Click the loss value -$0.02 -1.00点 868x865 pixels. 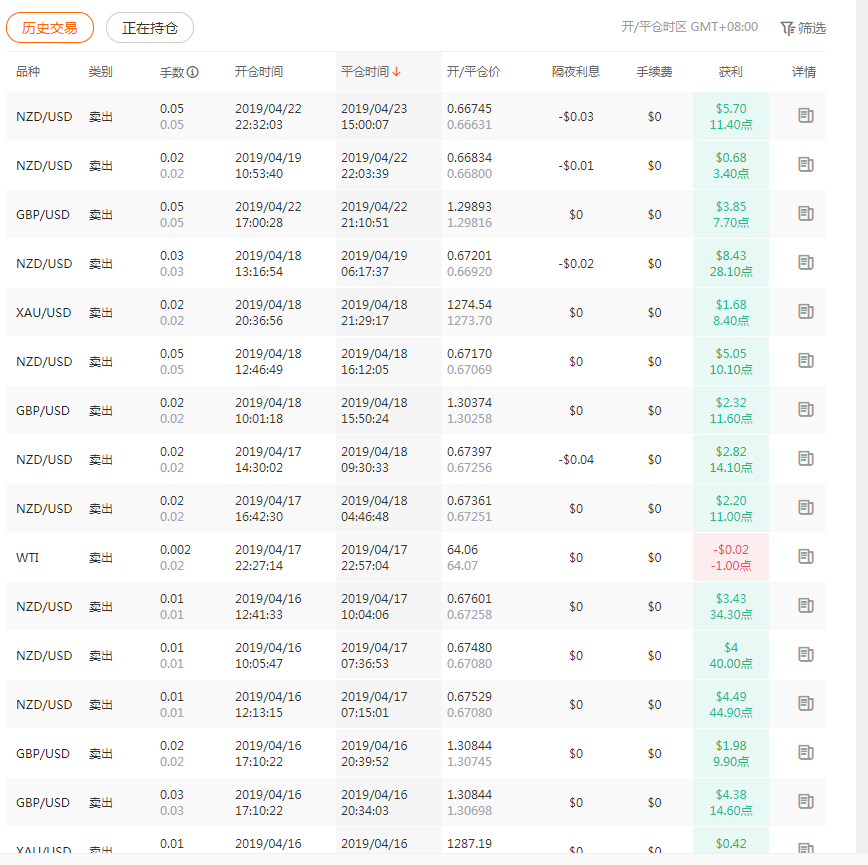[x=731, y=557]
